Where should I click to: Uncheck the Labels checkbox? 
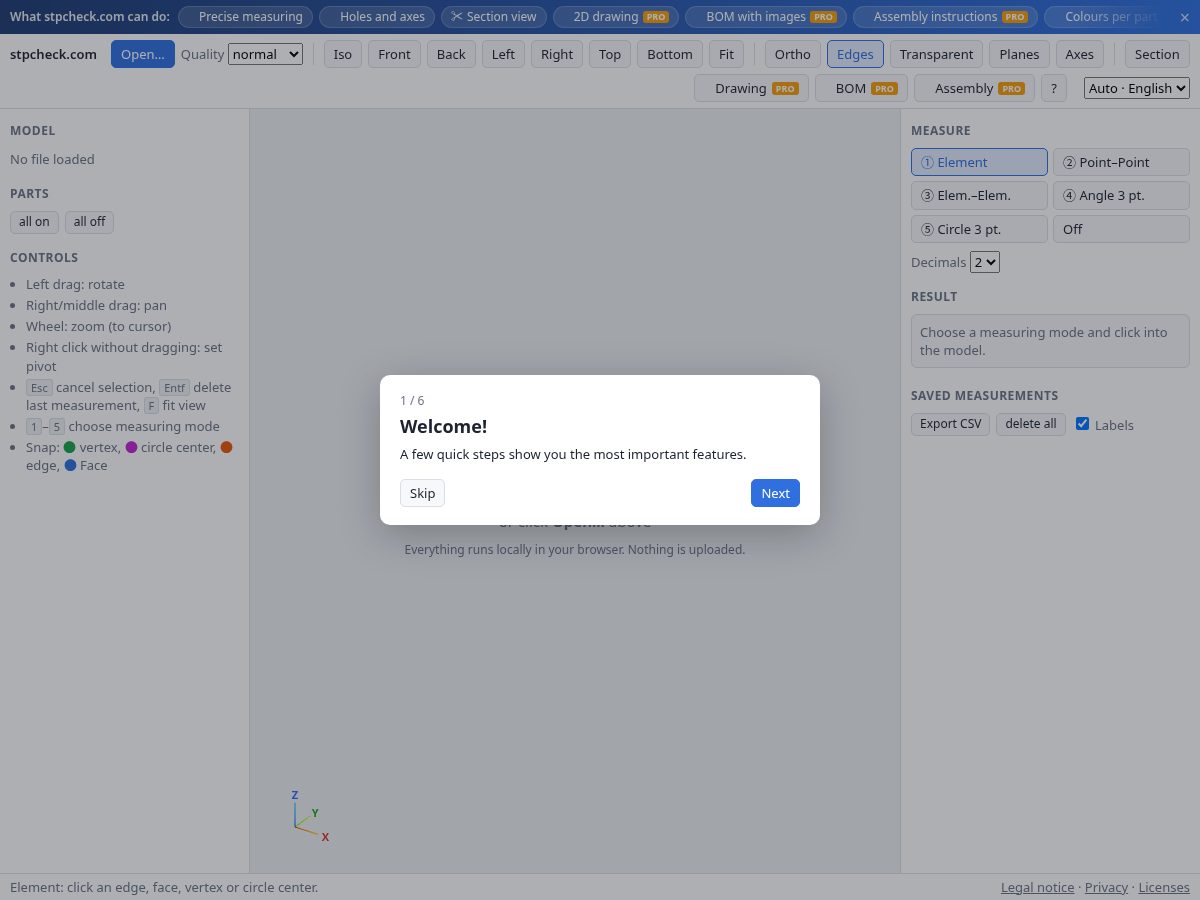tap(1082, 424)
